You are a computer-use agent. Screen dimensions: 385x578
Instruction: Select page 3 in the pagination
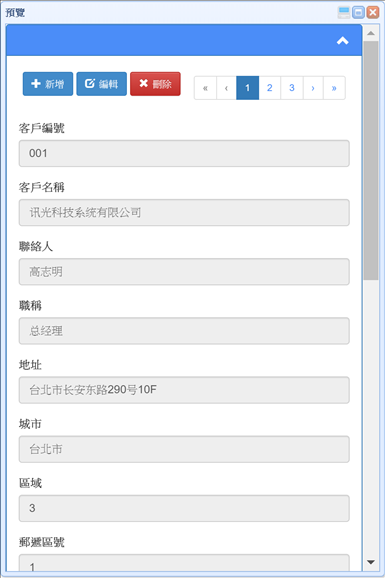pos(292,88)
